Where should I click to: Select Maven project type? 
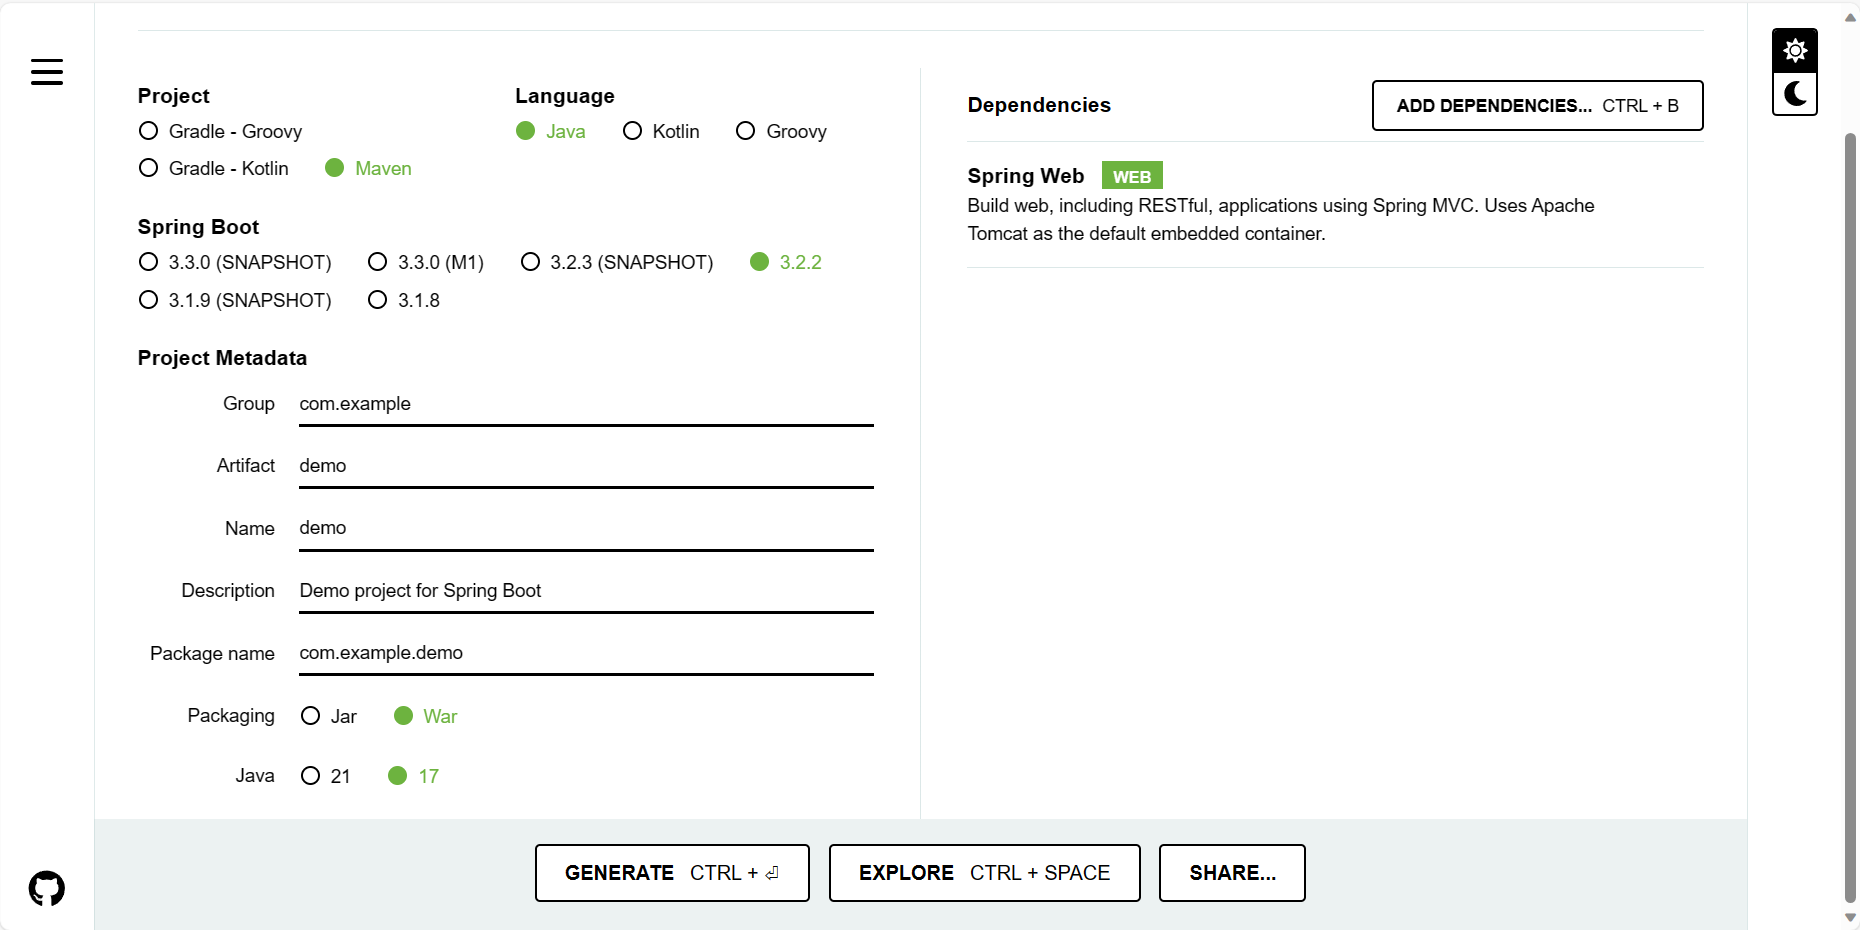tap(368, 168)
